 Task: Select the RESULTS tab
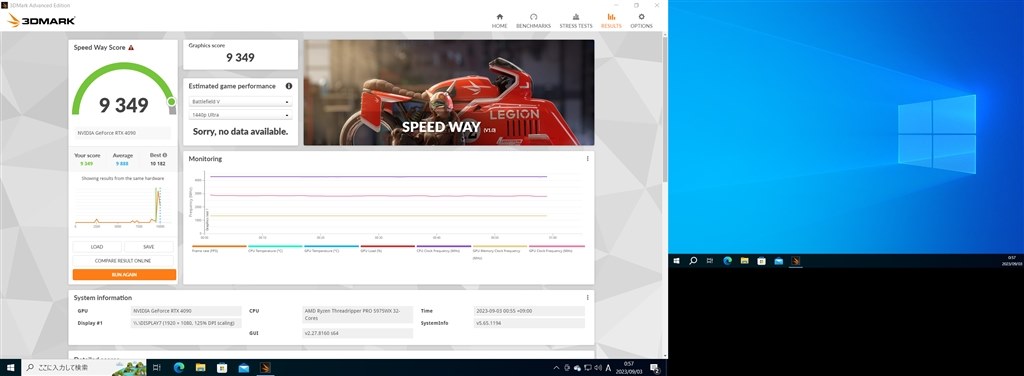[x=611, y=20]
